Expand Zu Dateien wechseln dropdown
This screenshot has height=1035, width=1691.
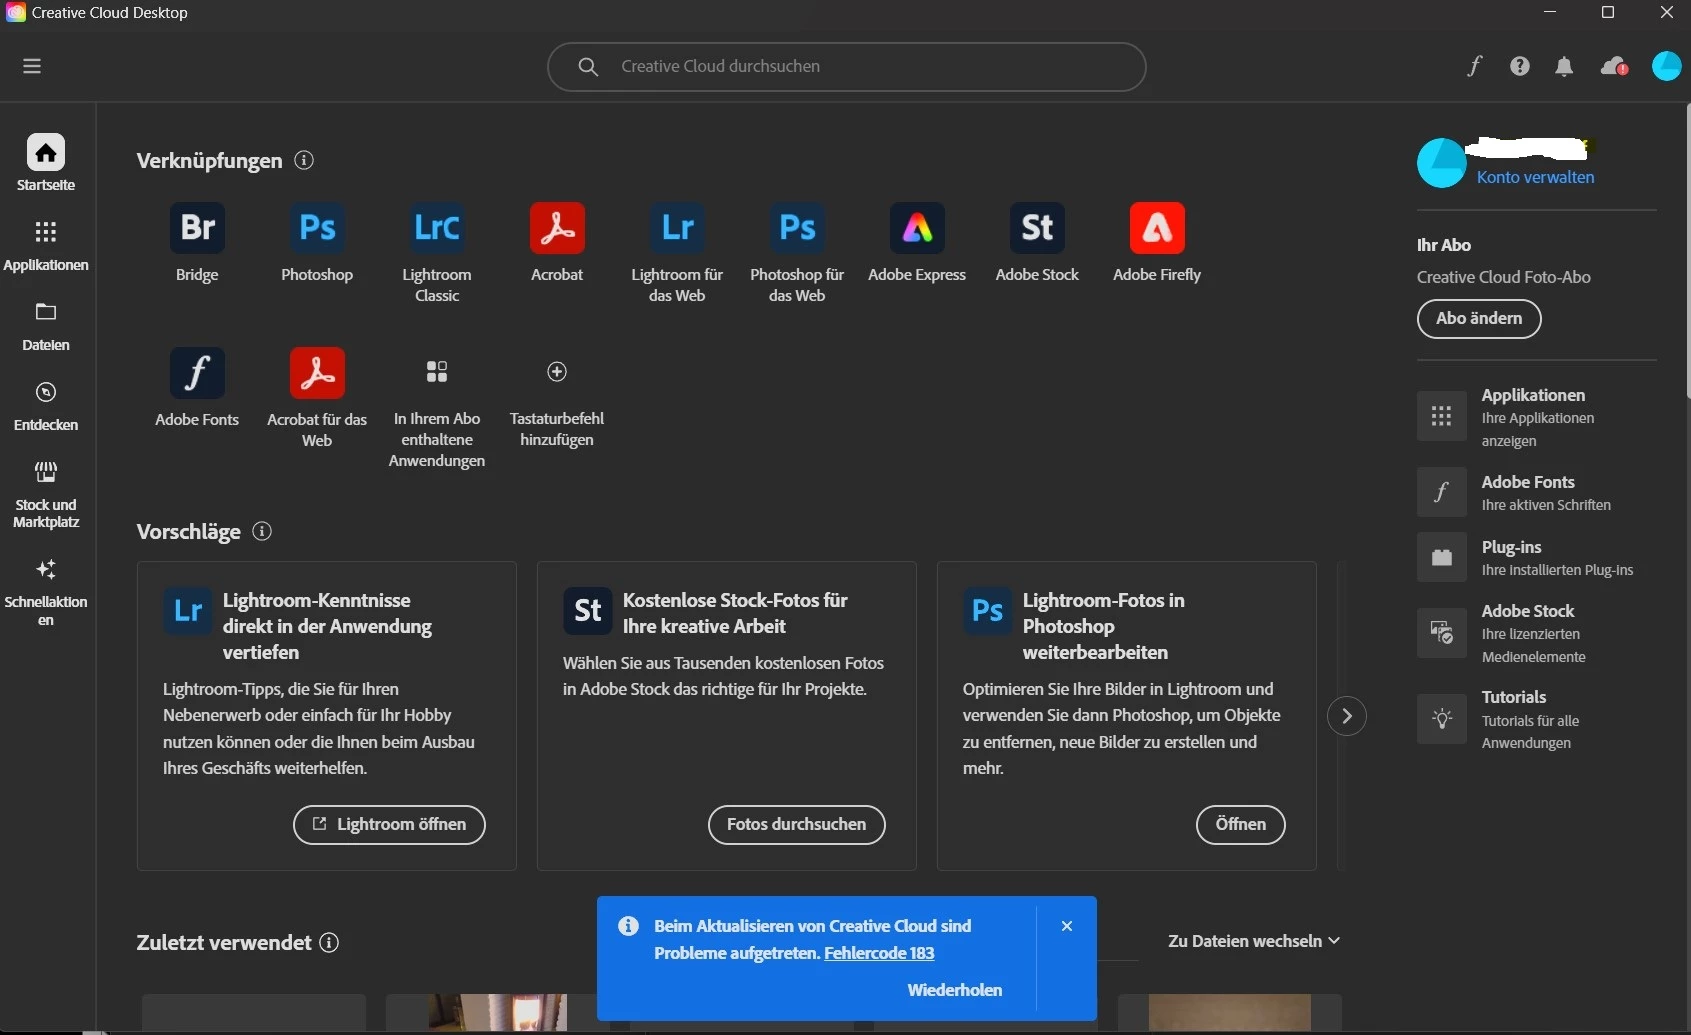click(x=1254, y=941)
